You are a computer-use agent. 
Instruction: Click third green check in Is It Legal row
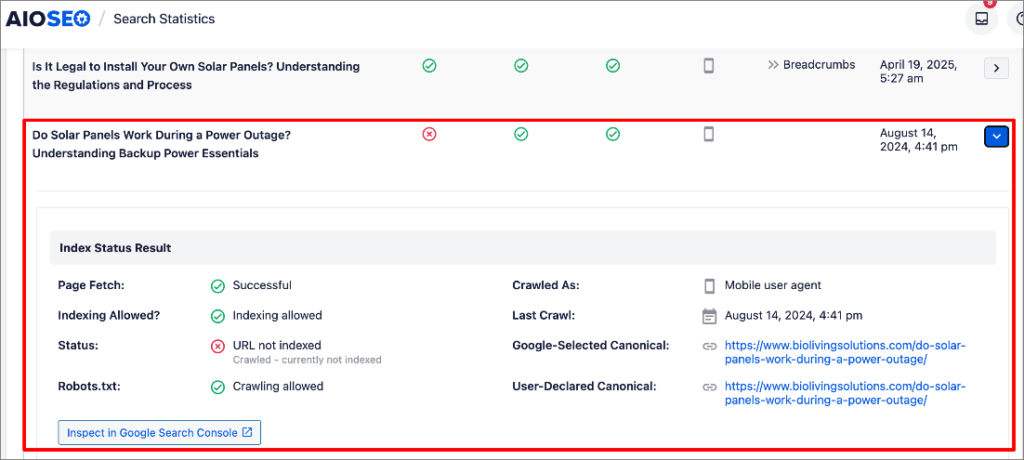(x=612, y=65)
